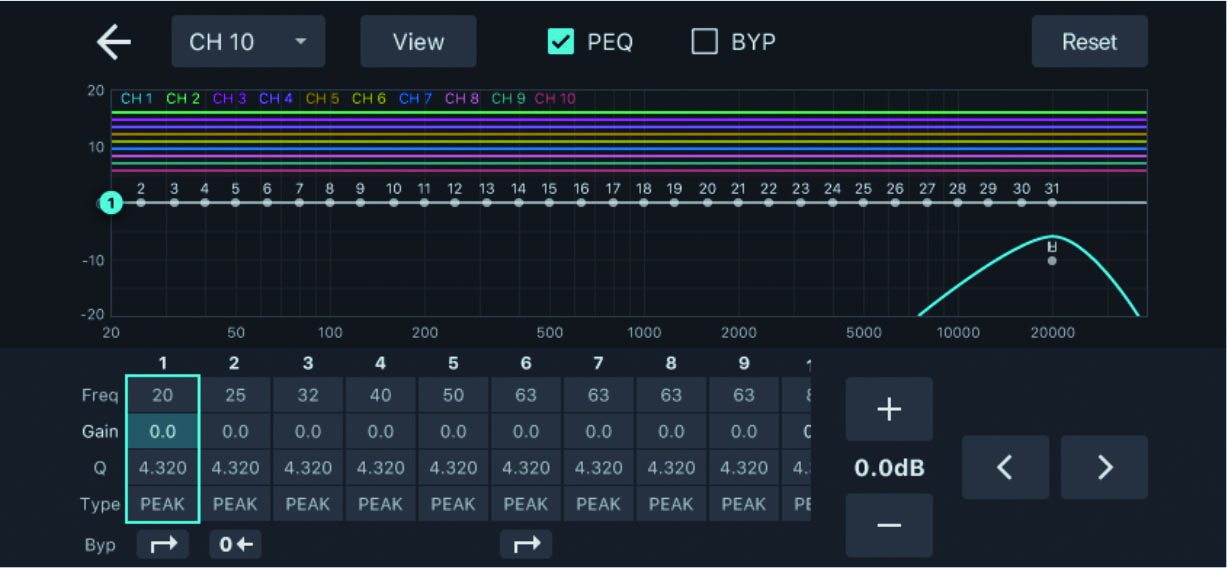Select the Gain cell of band 3
This screenshot has height=568, width=1227.
[x=308, y=432]
